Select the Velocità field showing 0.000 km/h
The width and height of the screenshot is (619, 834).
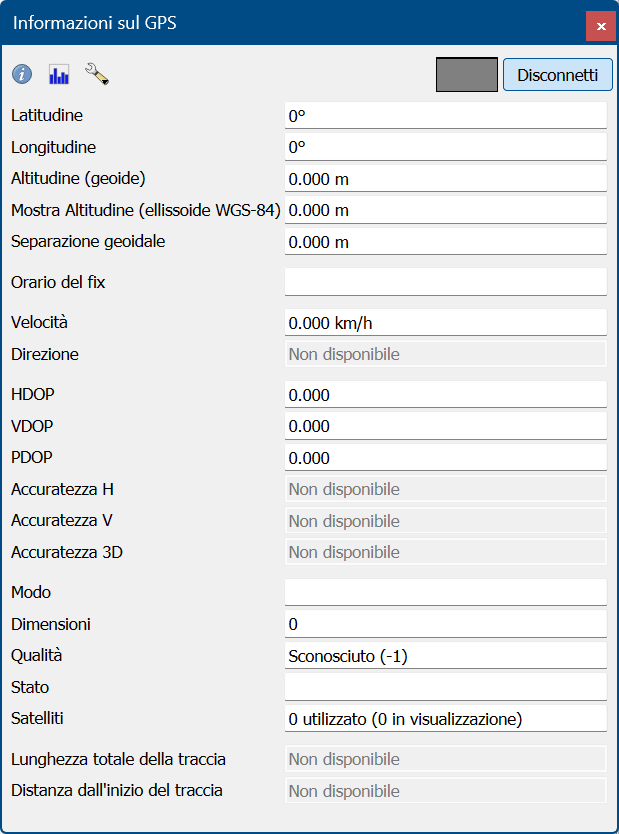(x=446, y=323)
